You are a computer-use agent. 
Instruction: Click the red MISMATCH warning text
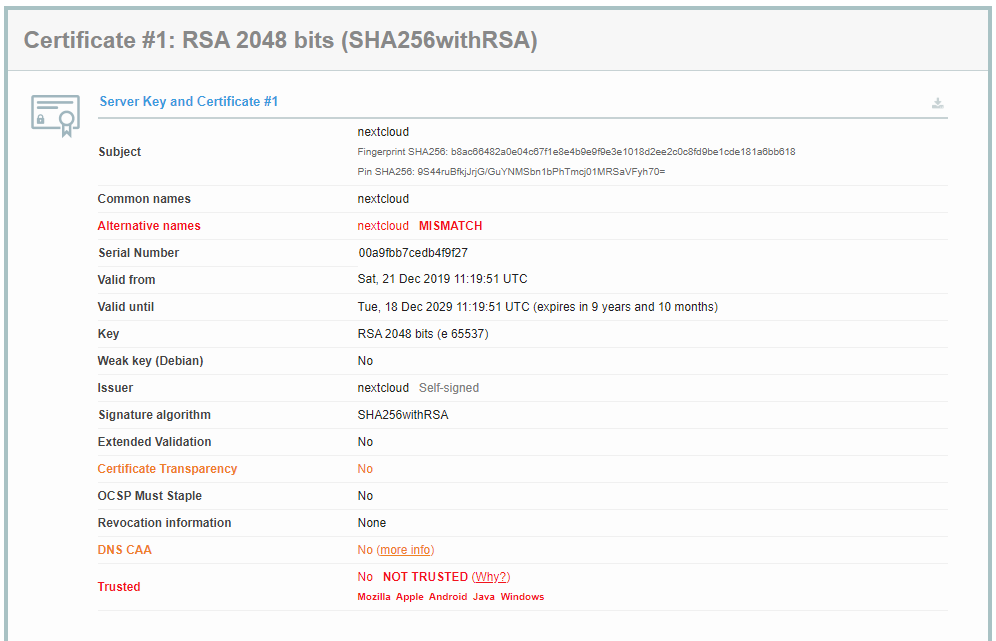click(x=450, y=226)
